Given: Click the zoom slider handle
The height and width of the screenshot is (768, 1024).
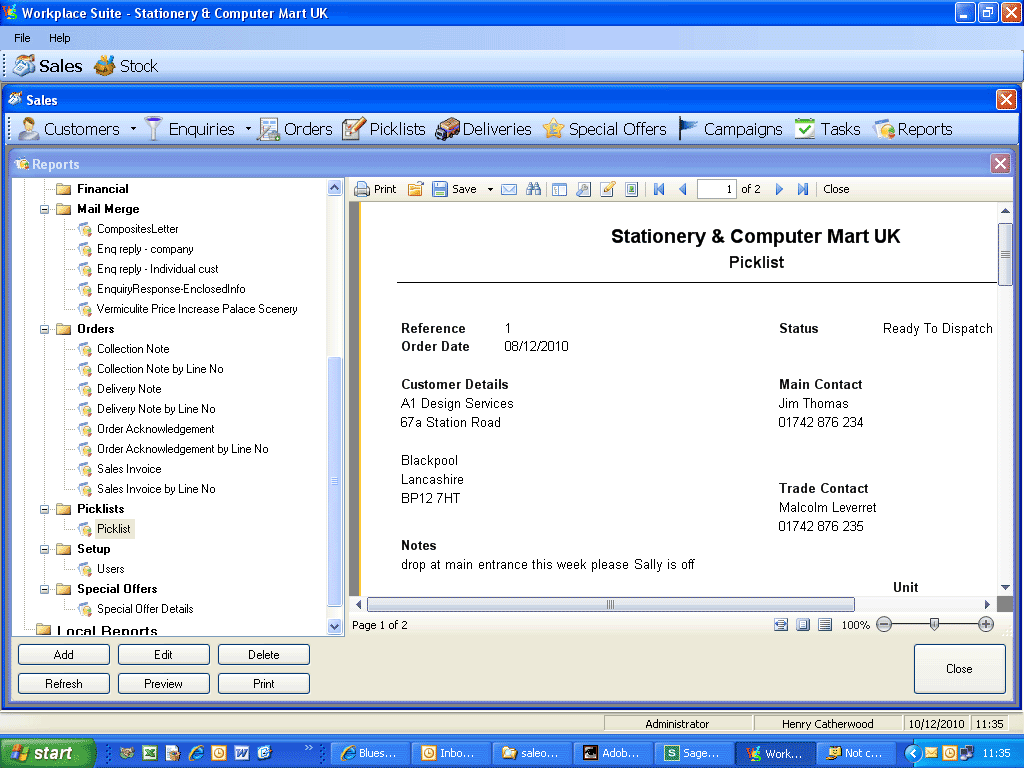Looking at the screenshot, I should (935, 625).
